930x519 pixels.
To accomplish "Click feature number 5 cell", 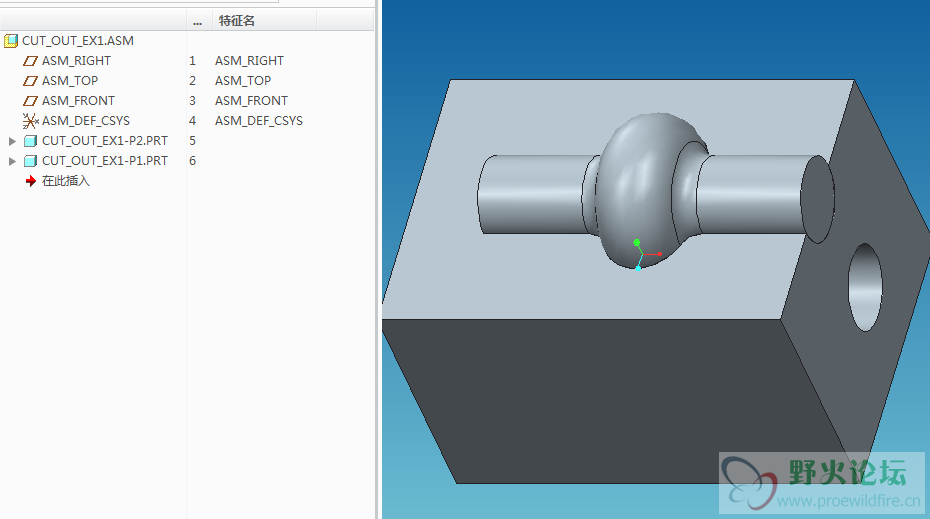I will tap(192, 141).
